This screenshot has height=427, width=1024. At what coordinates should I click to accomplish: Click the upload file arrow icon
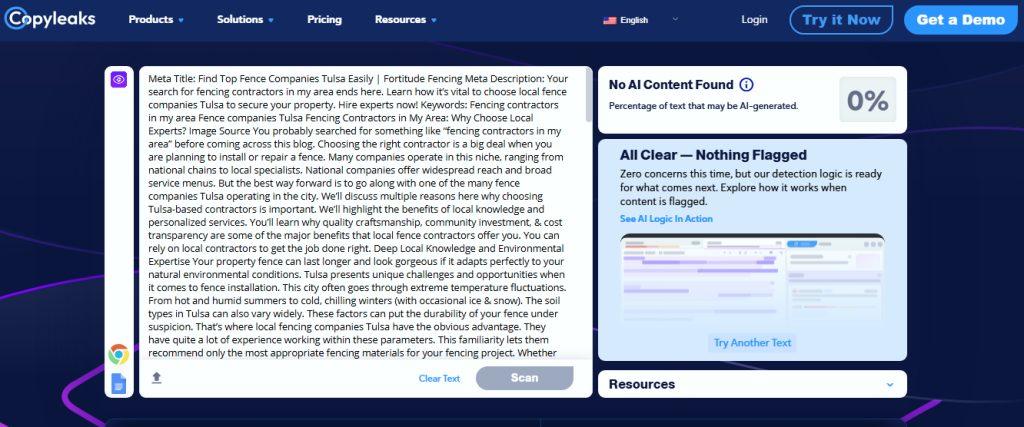click(157, 378)
